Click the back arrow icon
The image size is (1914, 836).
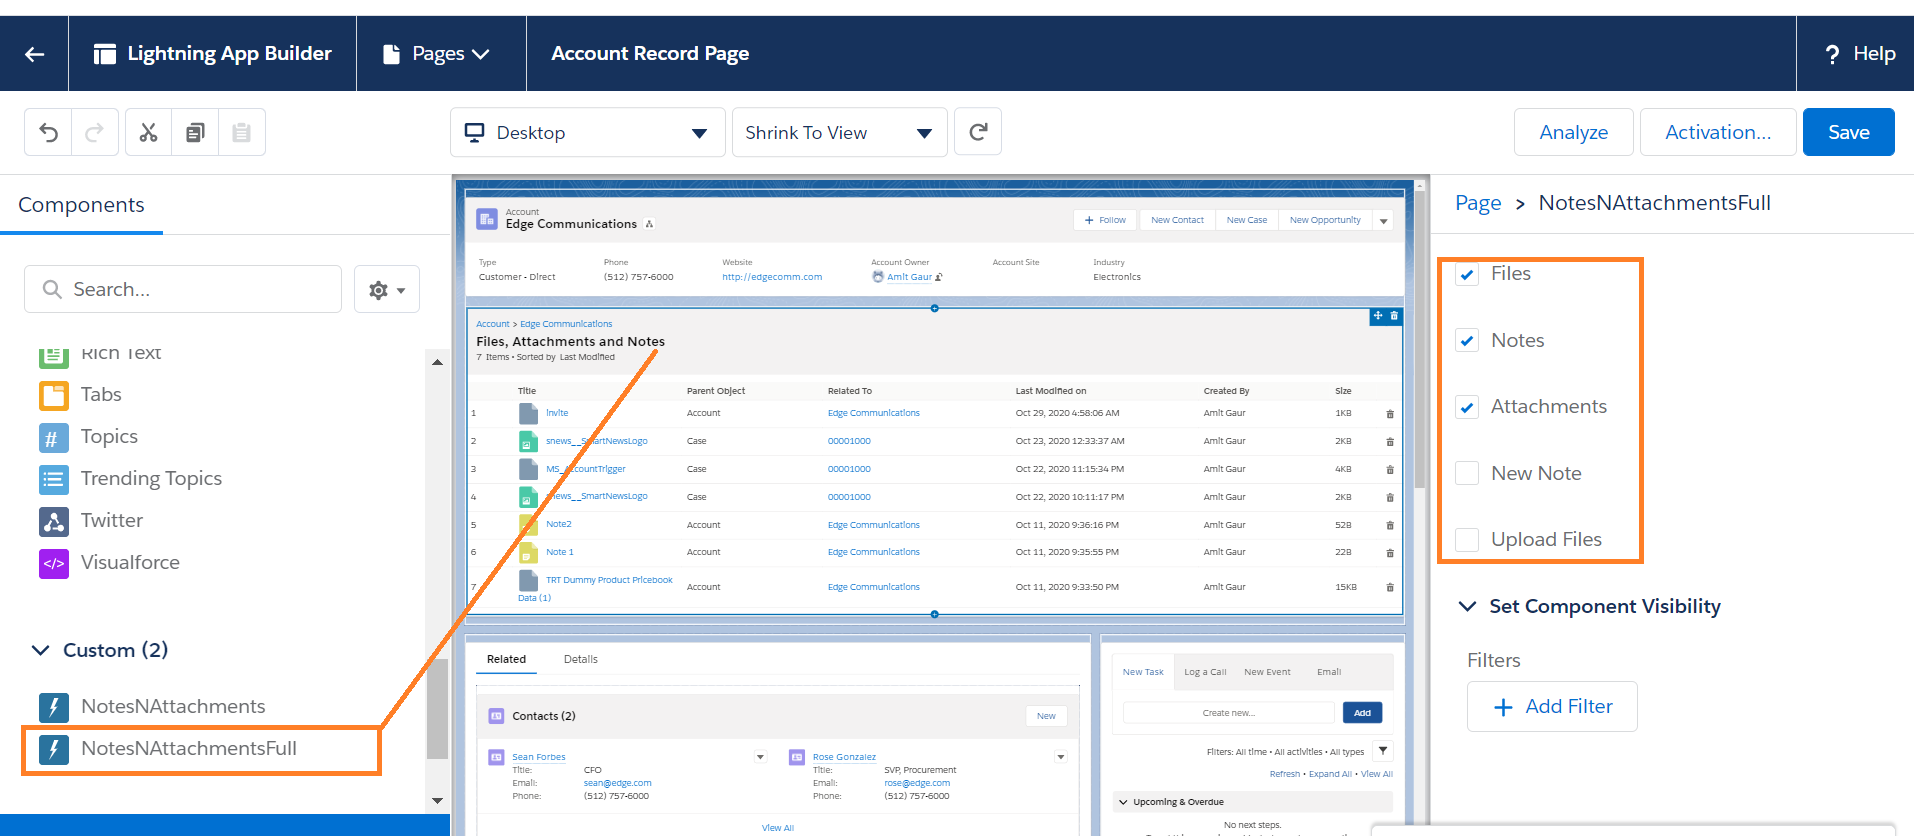point(34,54)
